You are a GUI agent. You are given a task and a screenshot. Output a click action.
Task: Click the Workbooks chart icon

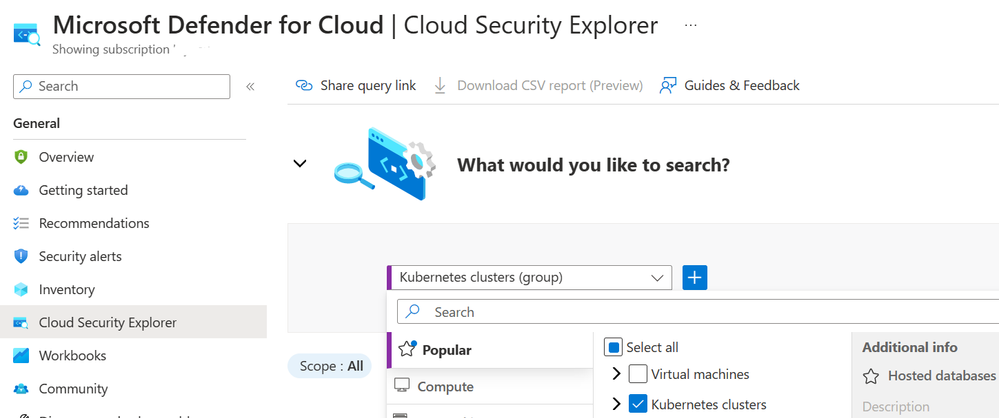tap(21, 356)
